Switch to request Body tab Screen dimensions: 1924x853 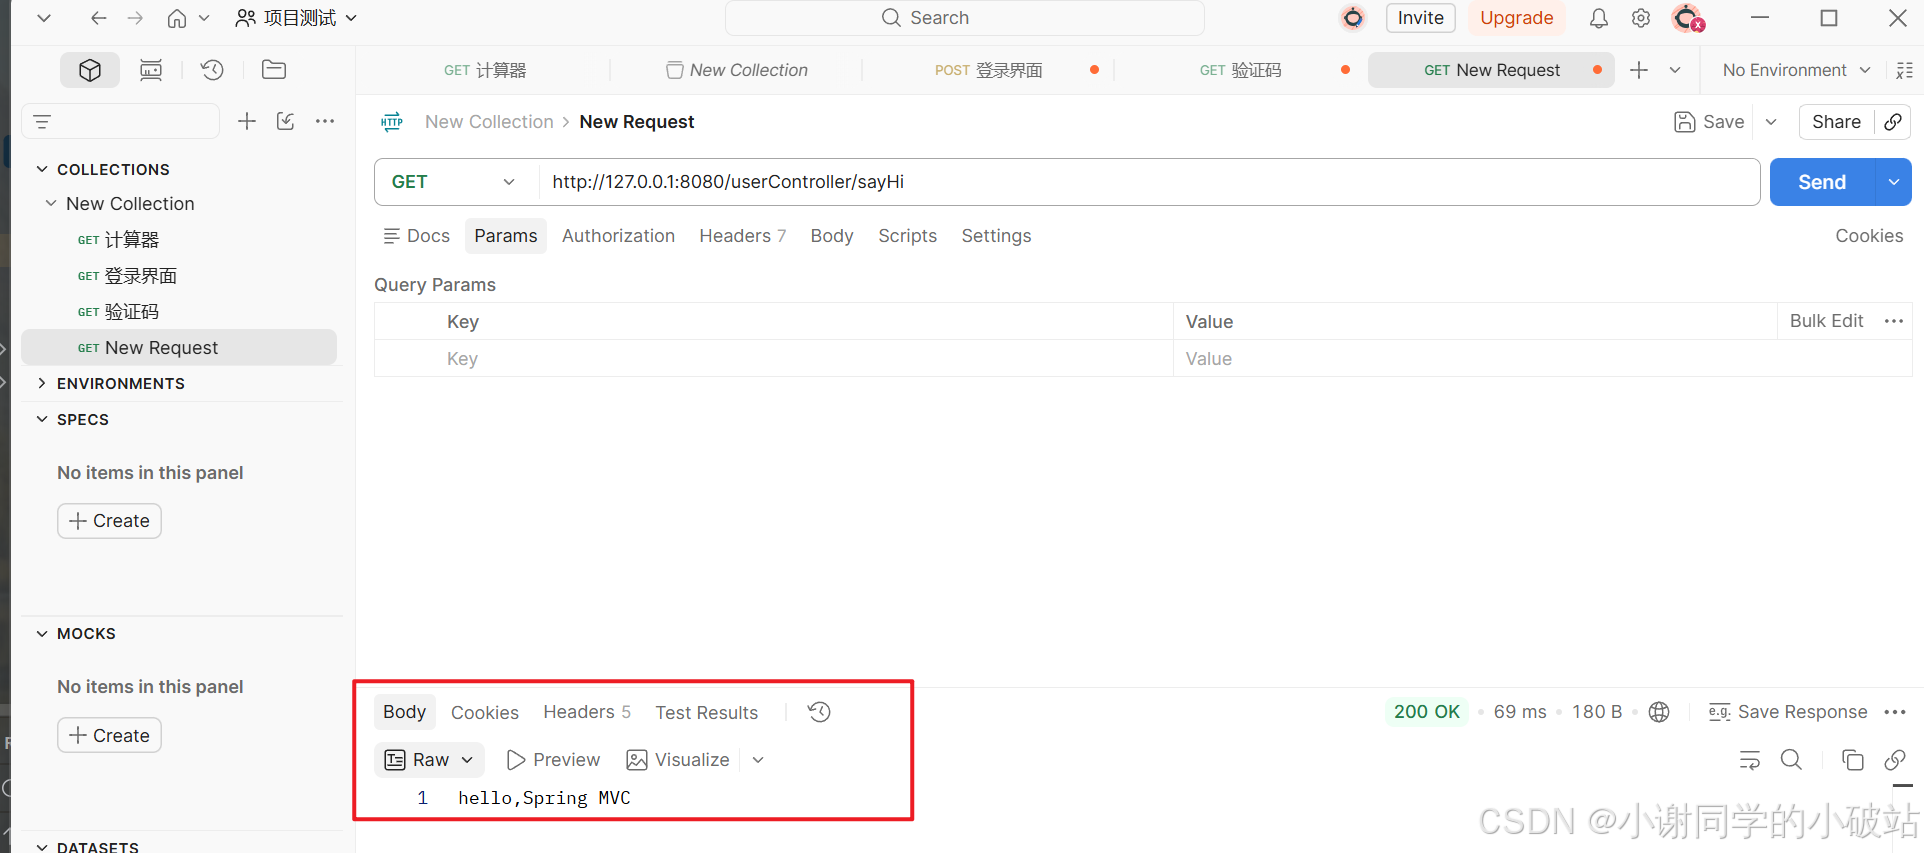tap(832, 236)
